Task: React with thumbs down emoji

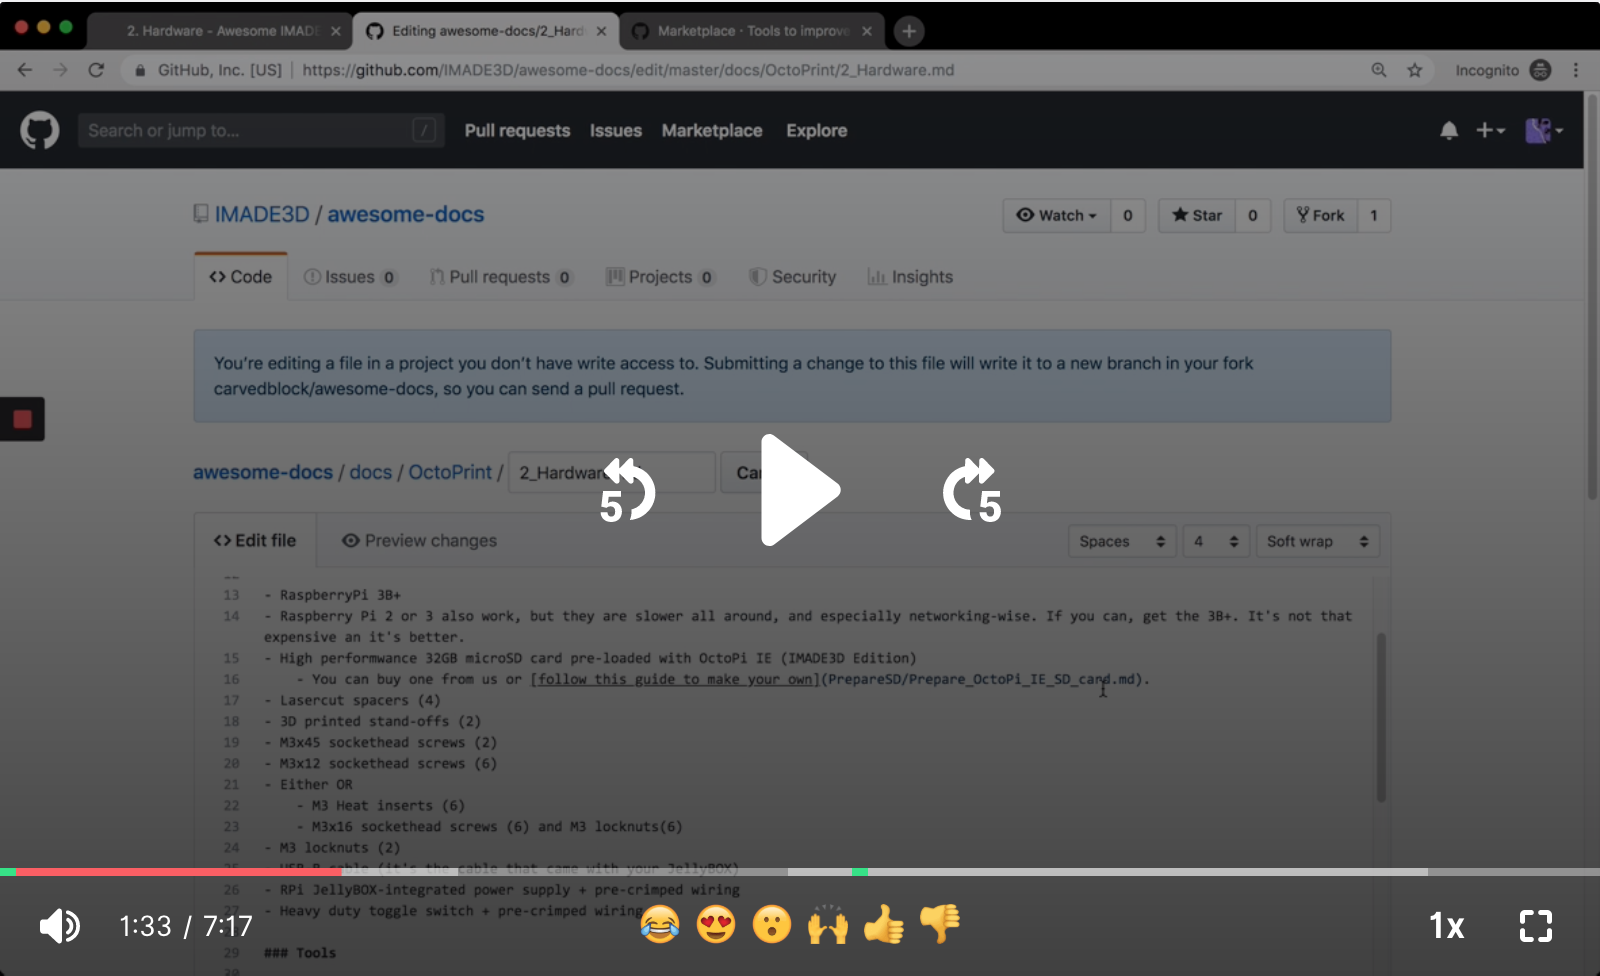Action: click(x=940, y=924)
